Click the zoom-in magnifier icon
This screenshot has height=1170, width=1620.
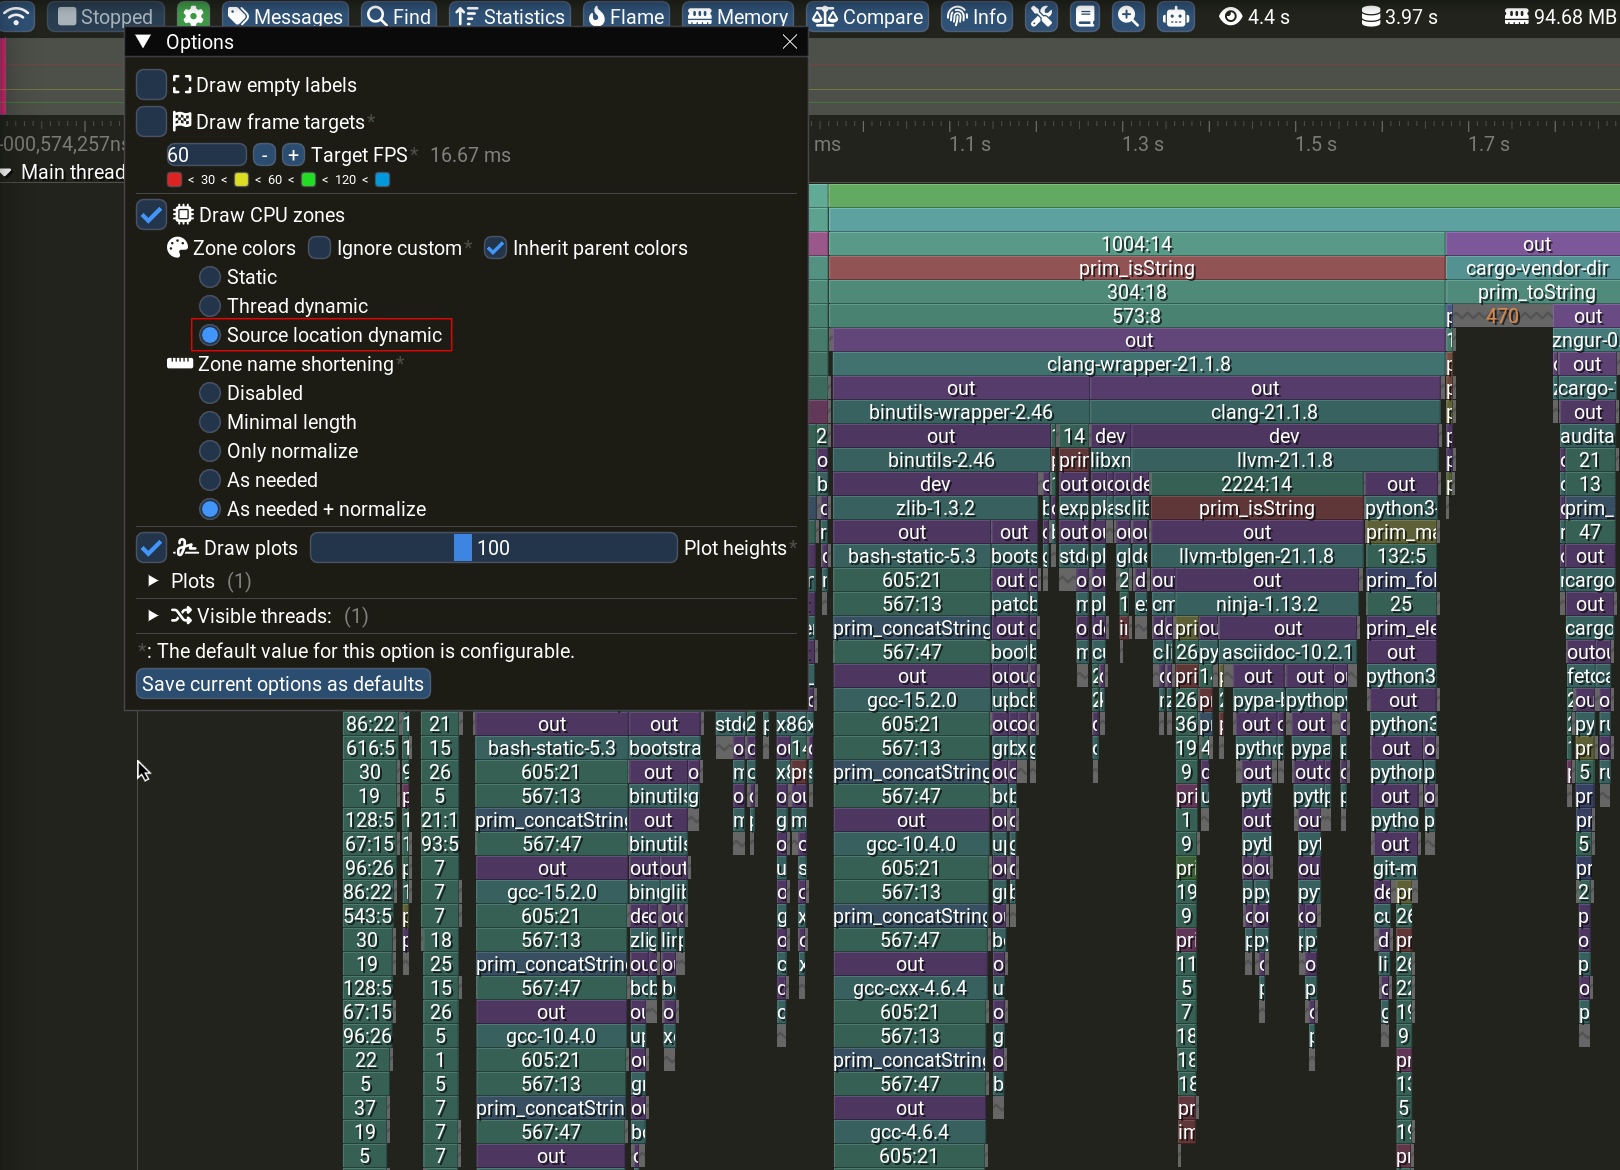click(1128, 16)
